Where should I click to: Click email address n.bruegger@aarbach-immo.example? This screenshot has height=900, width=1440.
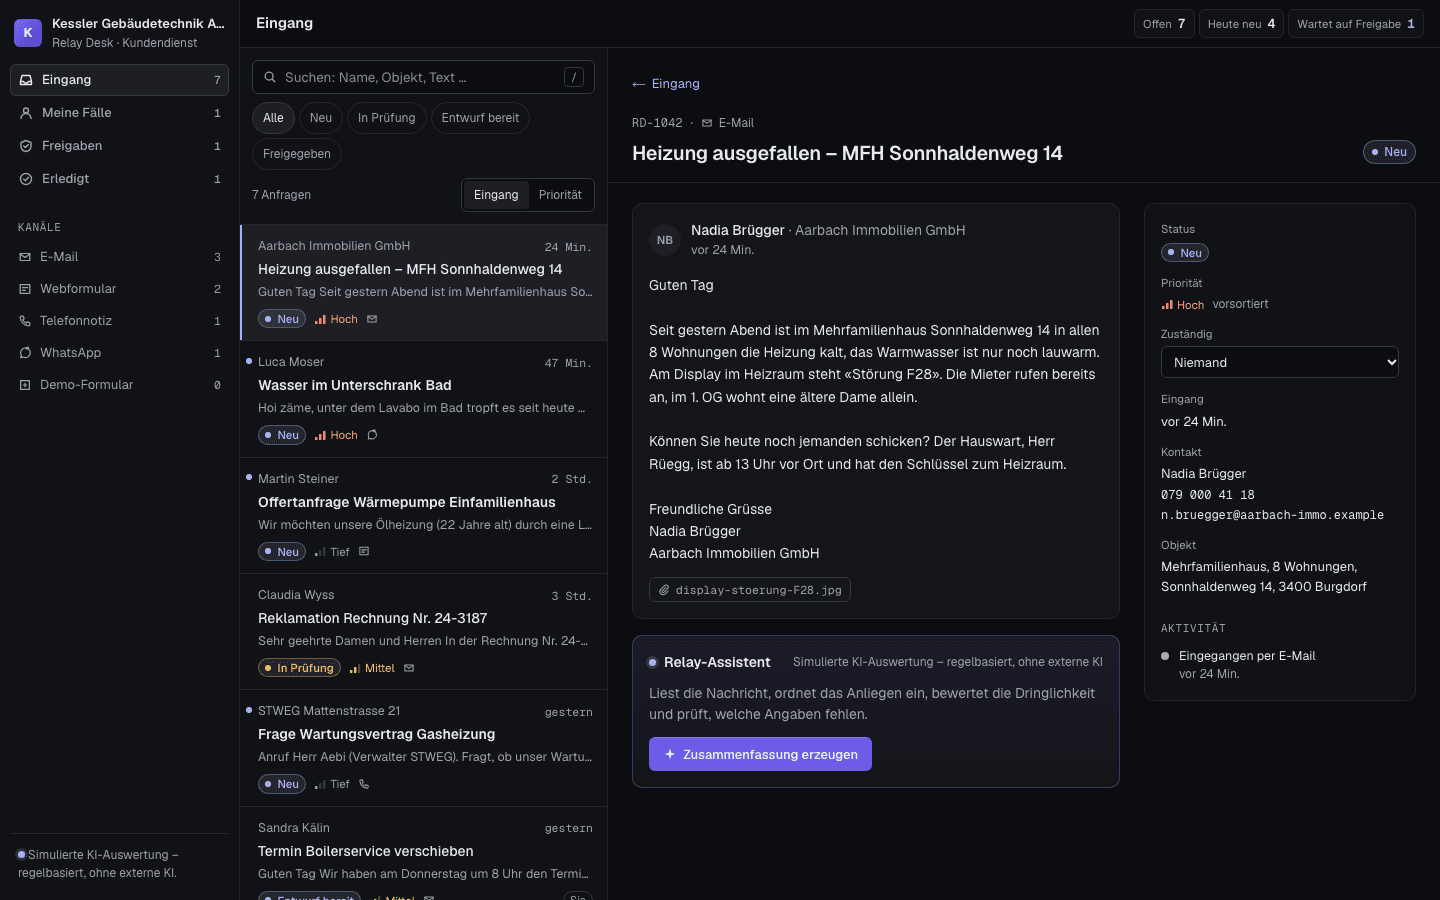(1272, 515)
